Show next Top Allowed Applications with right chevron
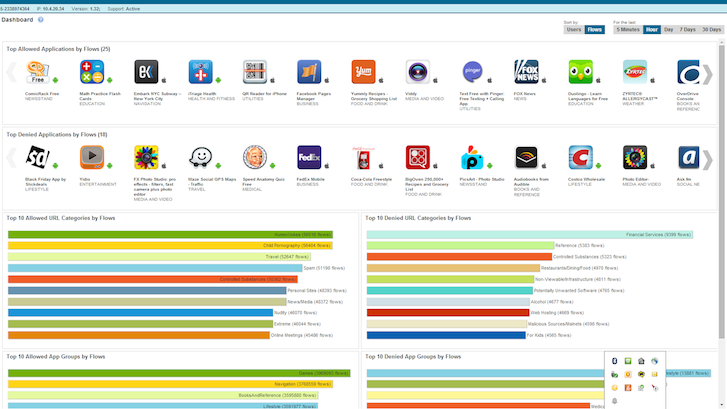Image resolution: width=727 pixels, height=409 pixels. tap(708, 74)
